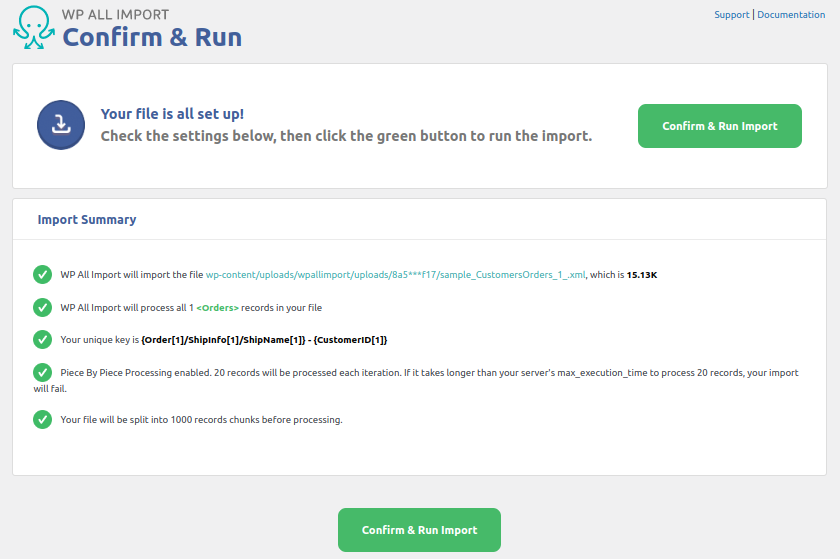Click the file size 15.13K value
Viewport: 840px width, 559px height.
[642, 275]
